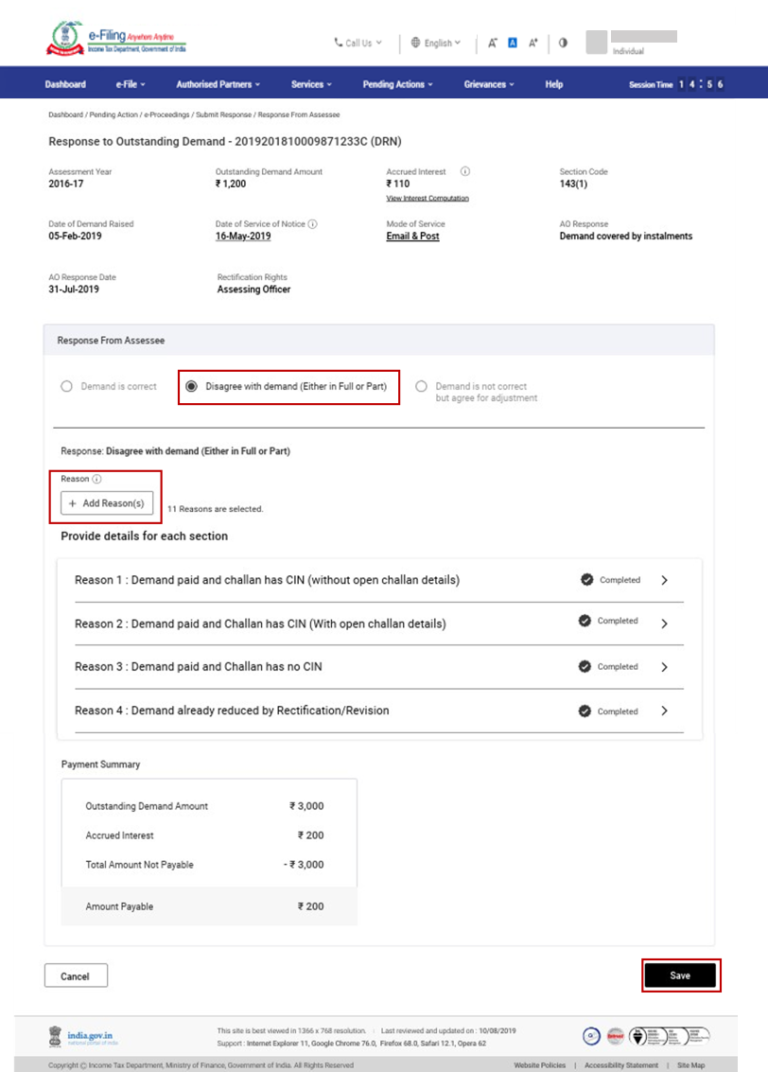Click the Save button

tap(680, 975)
